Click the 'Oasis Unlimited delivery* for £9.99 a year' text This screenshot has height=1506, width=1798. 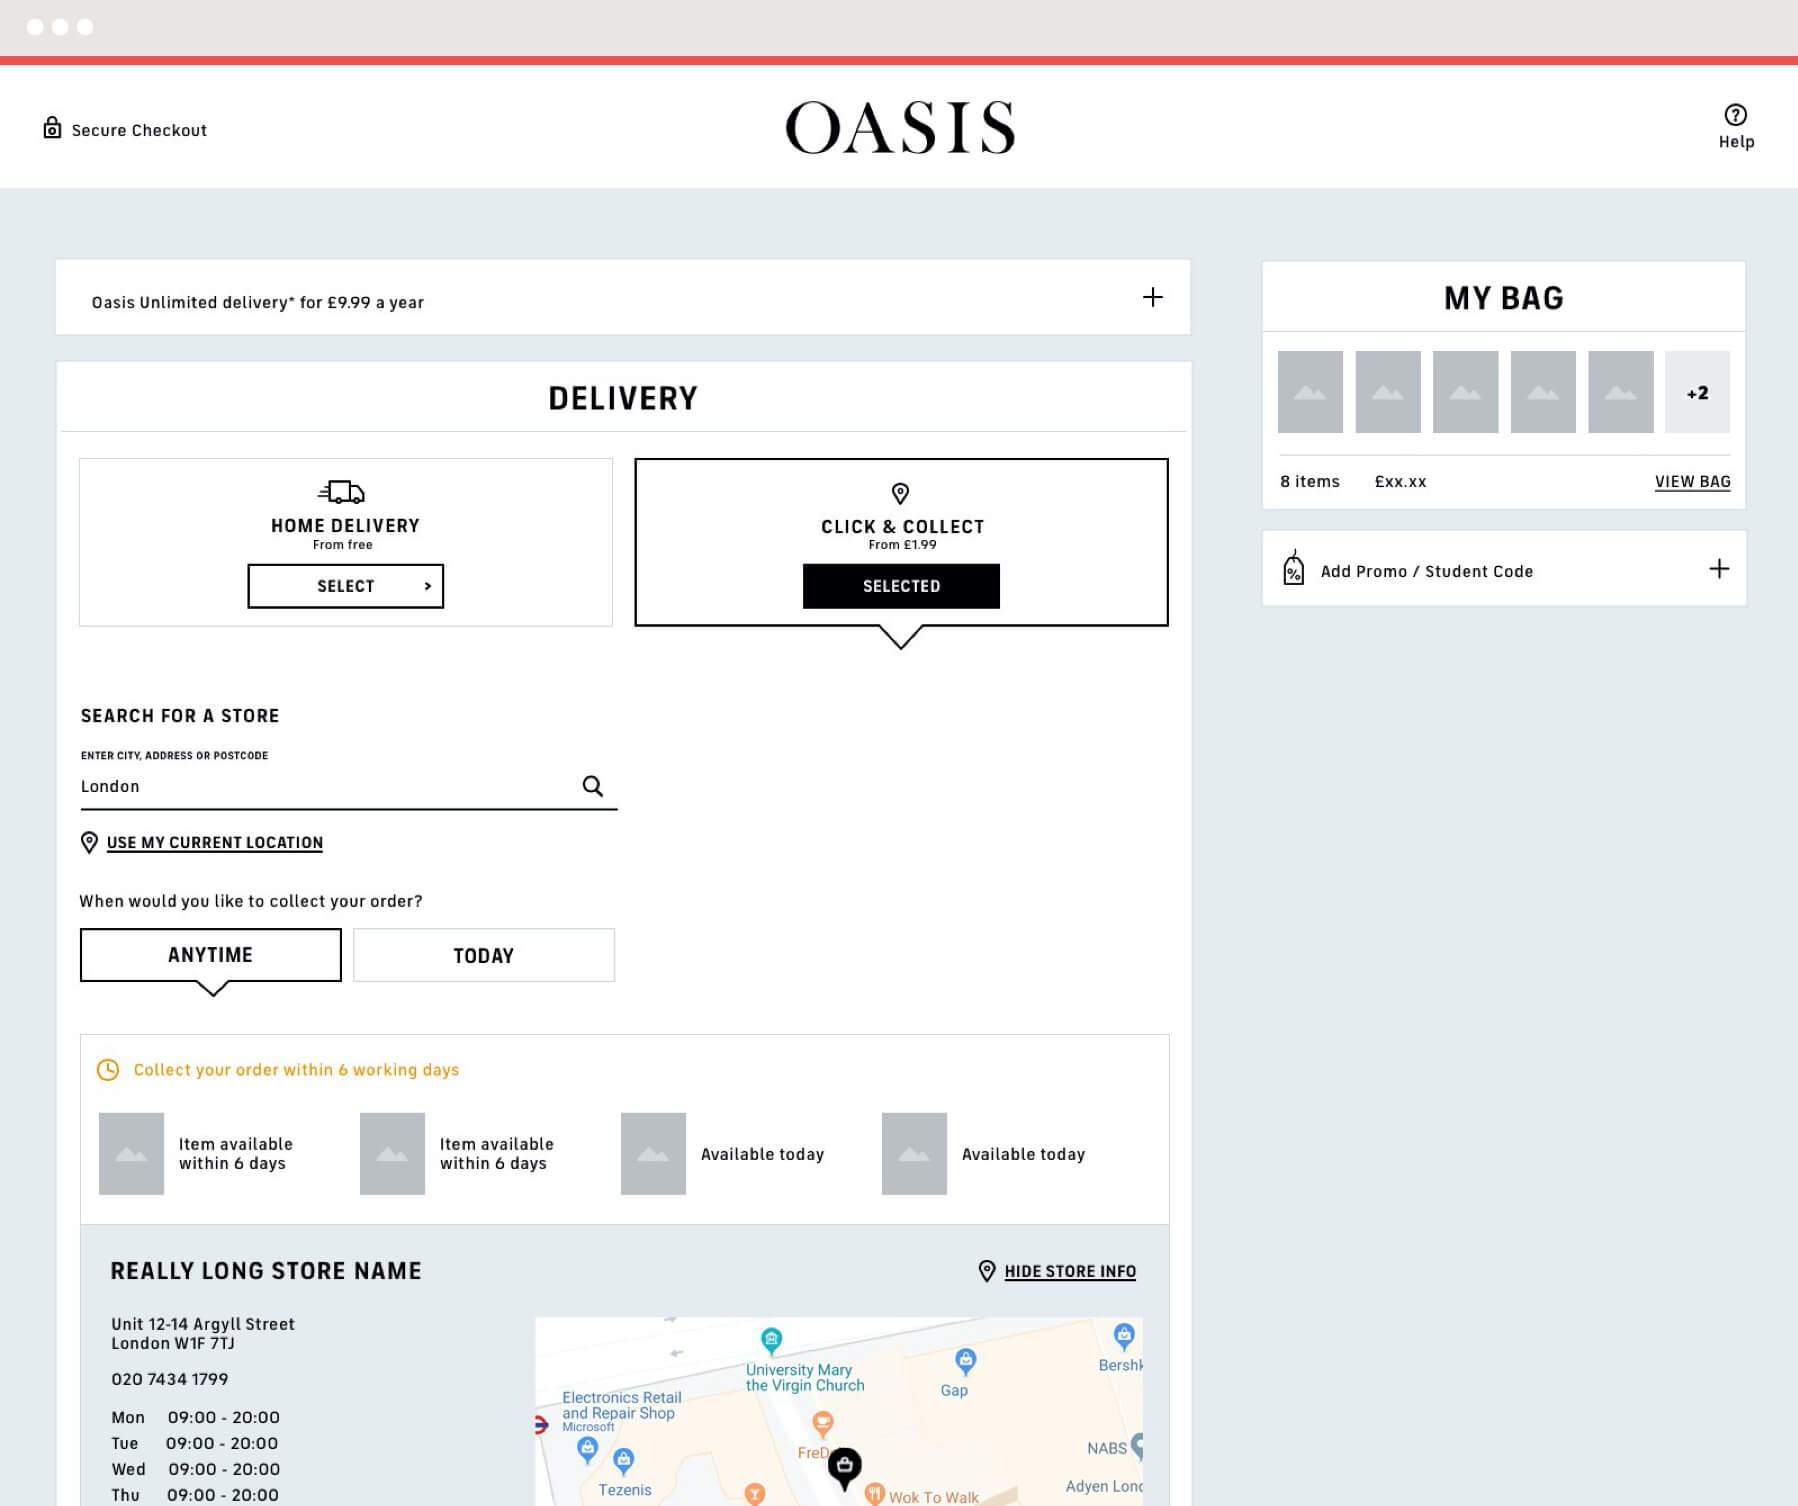(257, 302)
